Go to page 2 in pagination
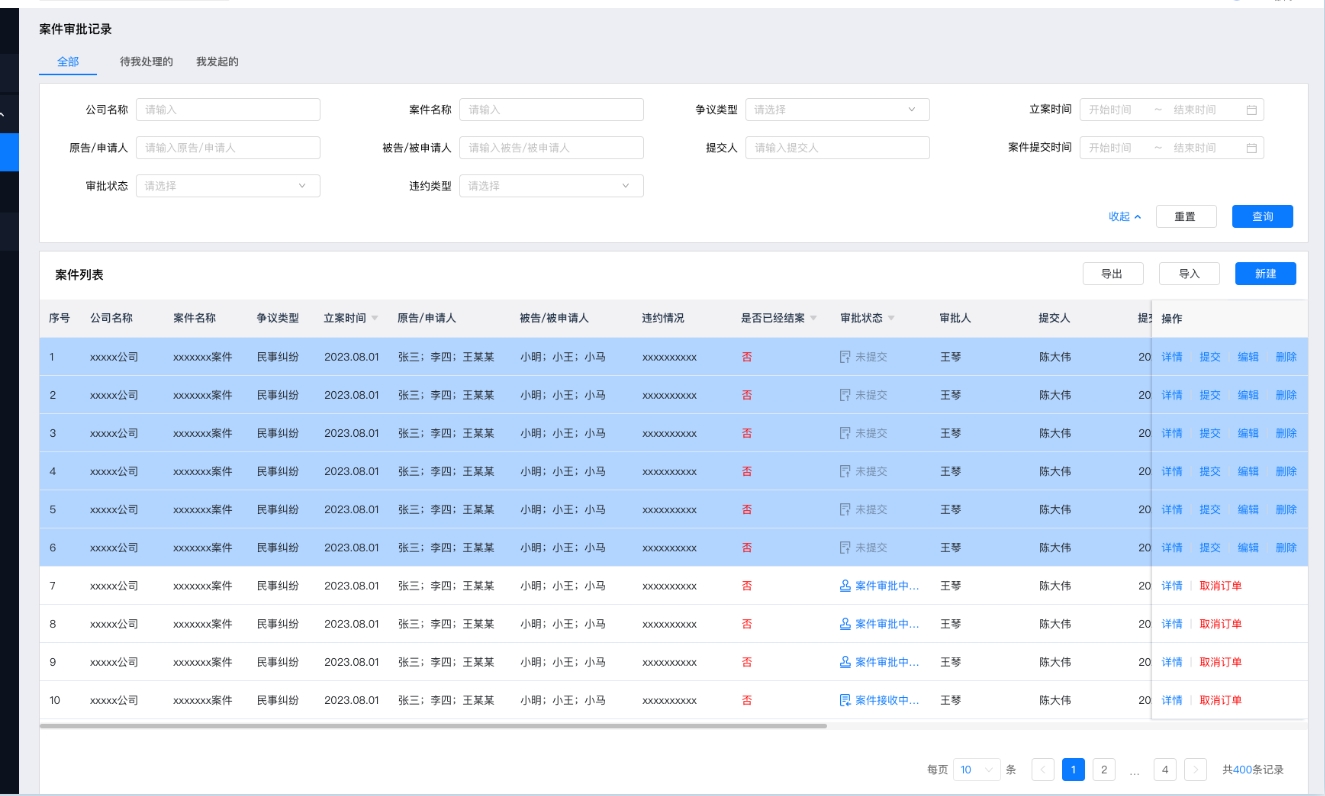 pyautogui.click(x=1104, y=769)
